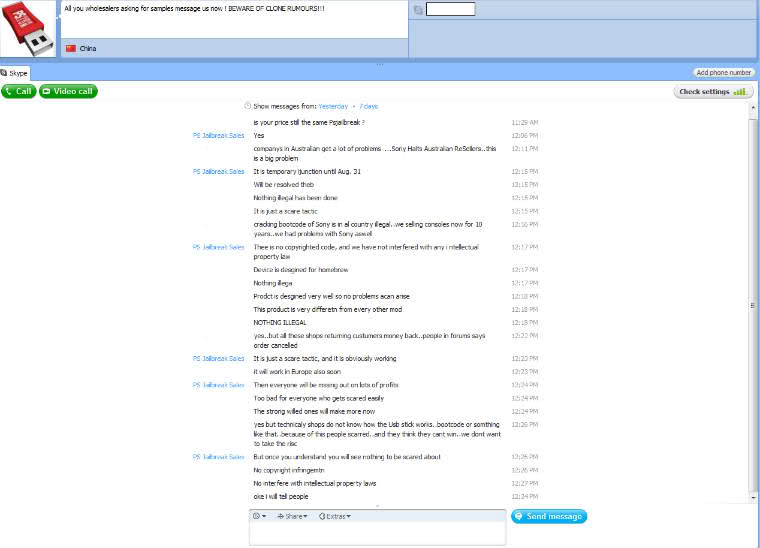
Task: Start a Video call with this contact
Action: pyautogui.click(x=68, y=91)
